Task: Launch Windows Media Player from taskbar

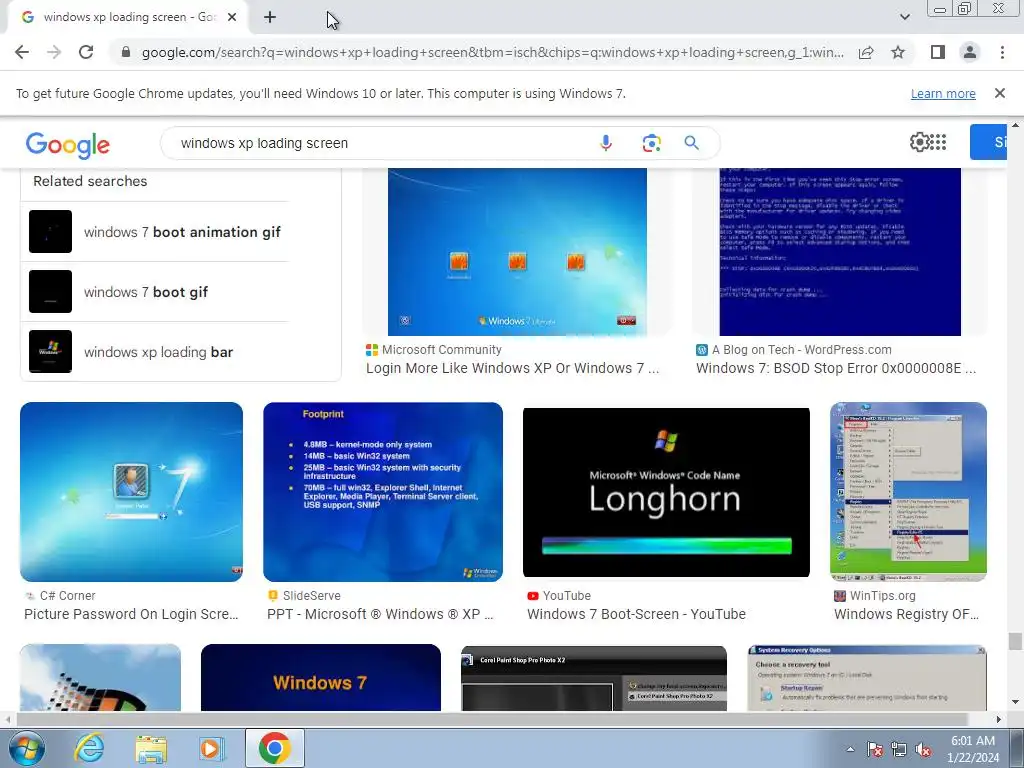Action: tap(212, 748)
